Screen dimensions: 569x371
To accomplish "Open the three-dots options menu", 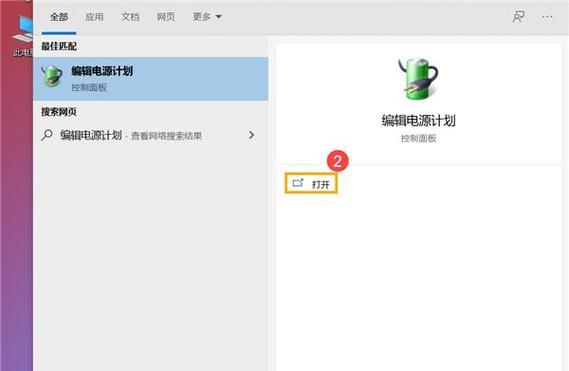I will tap(547, 17).
